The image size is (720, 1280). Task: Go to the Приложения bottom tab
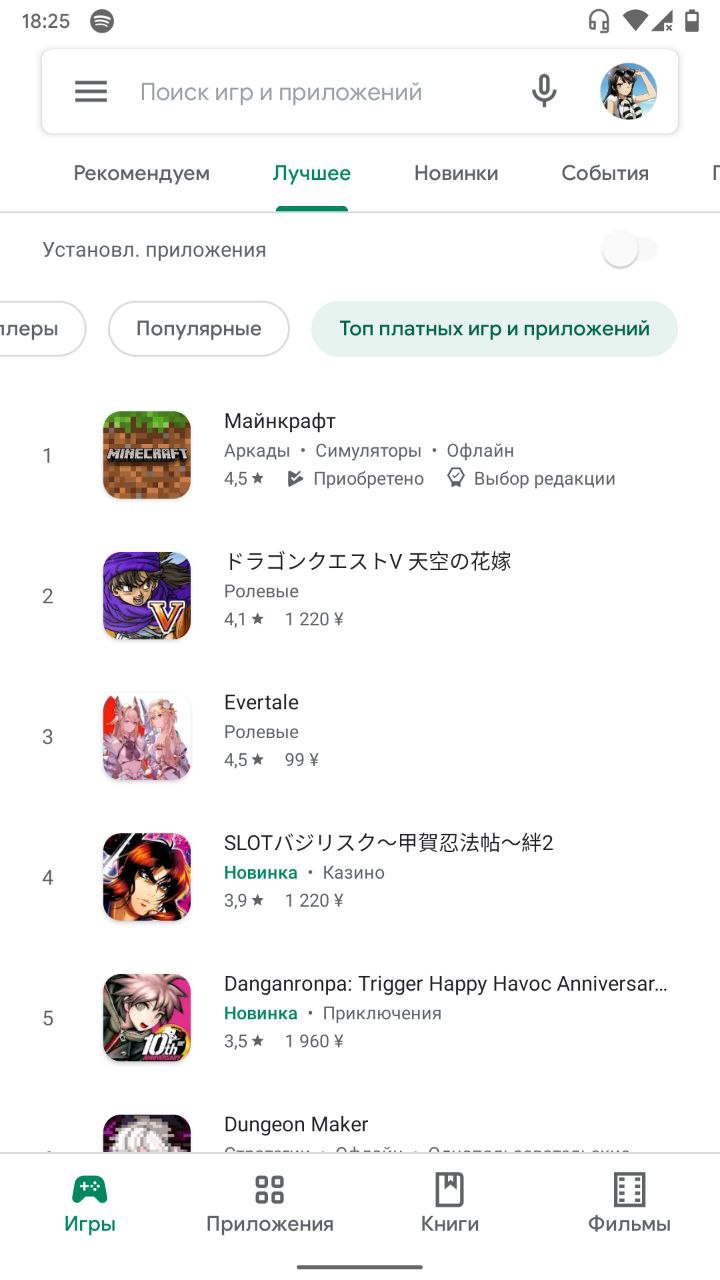point(270,1204)
